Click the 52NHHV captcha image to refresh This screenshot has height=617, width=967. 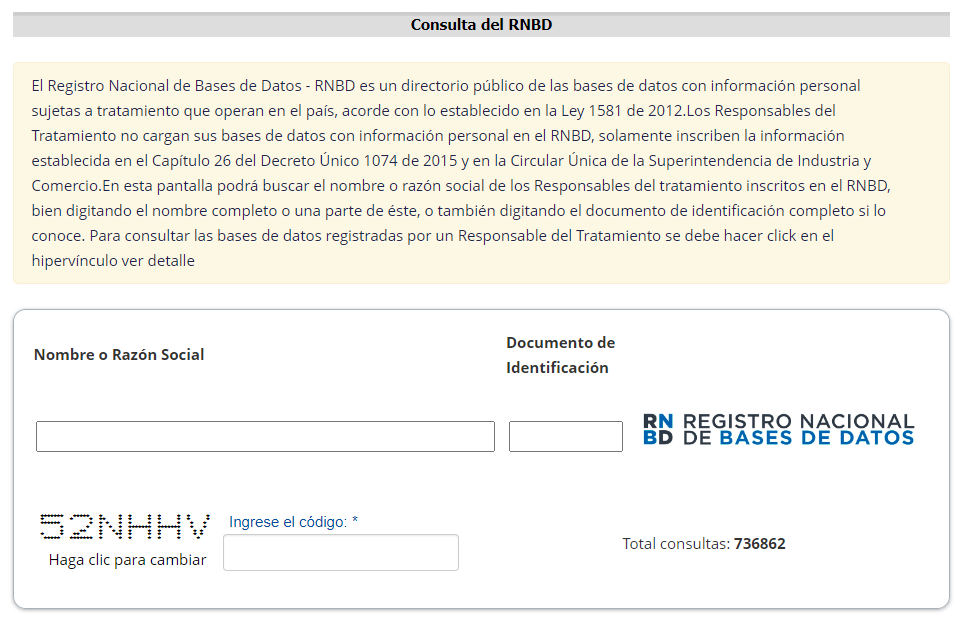point(125,527)
